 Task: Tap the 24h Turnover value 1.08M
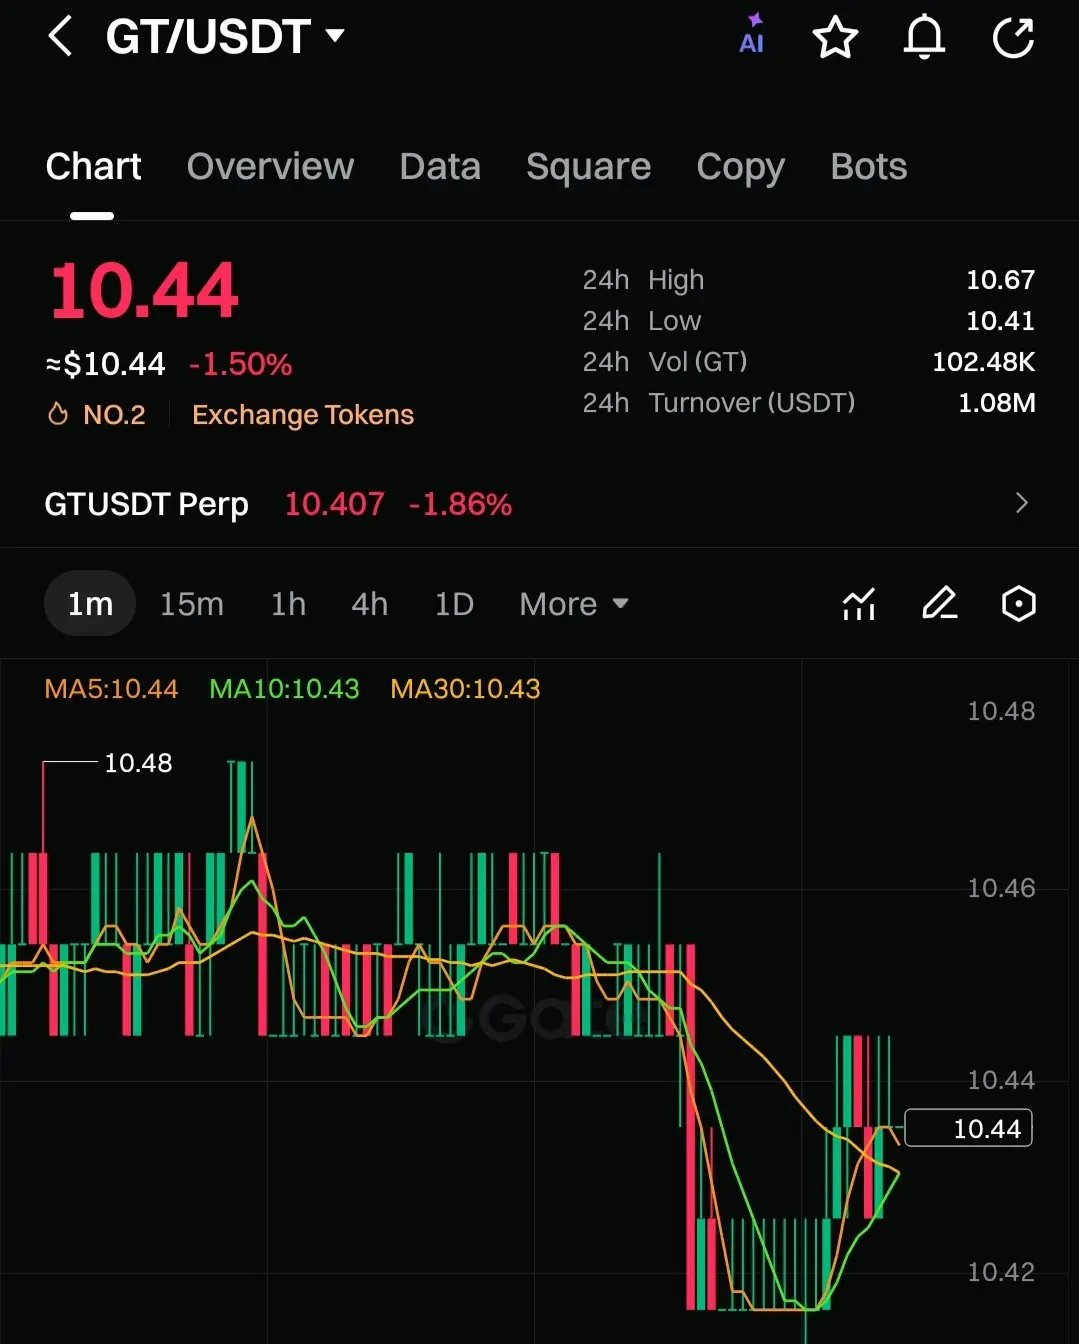(996, 403)
